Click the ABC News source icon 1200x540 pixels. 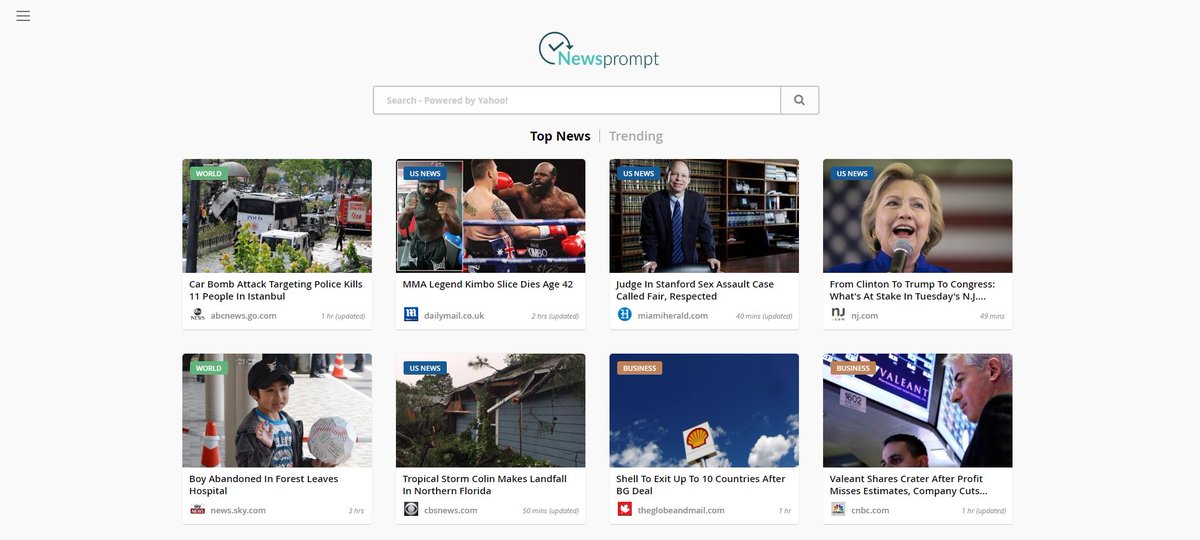pos(198,315)
